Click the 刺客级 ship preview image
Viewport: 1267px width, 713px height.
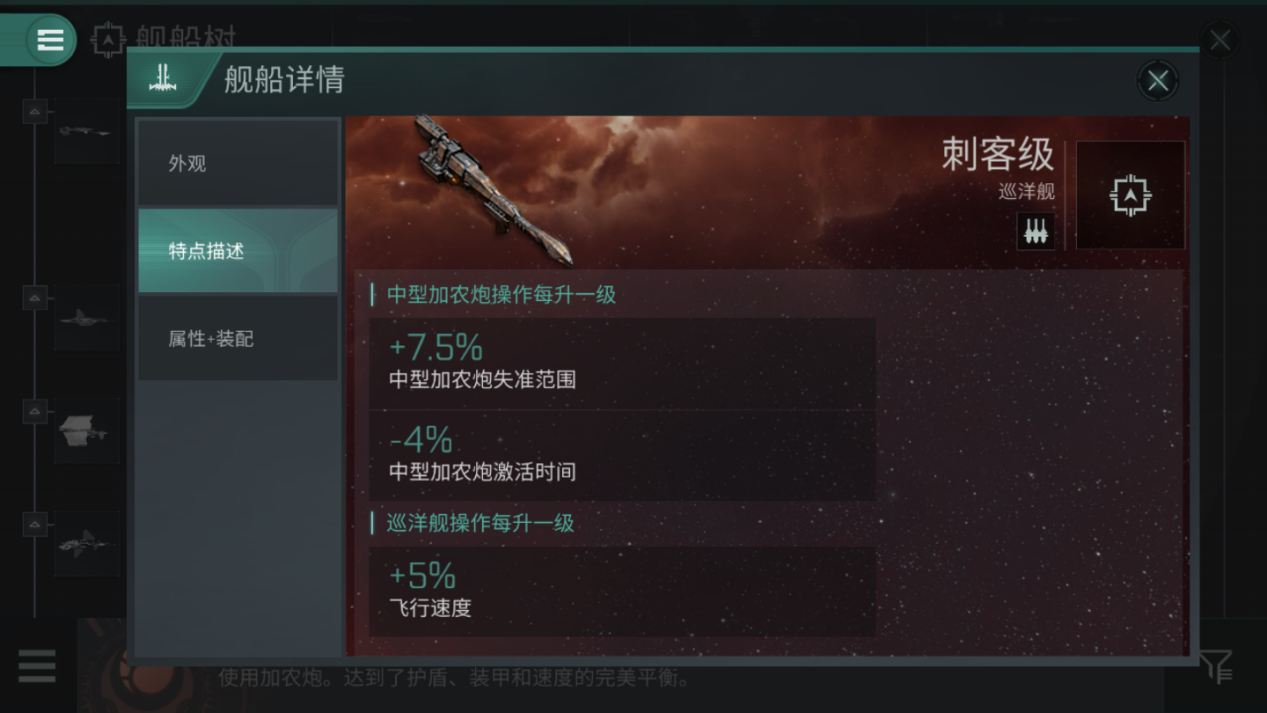click(494, 190)
